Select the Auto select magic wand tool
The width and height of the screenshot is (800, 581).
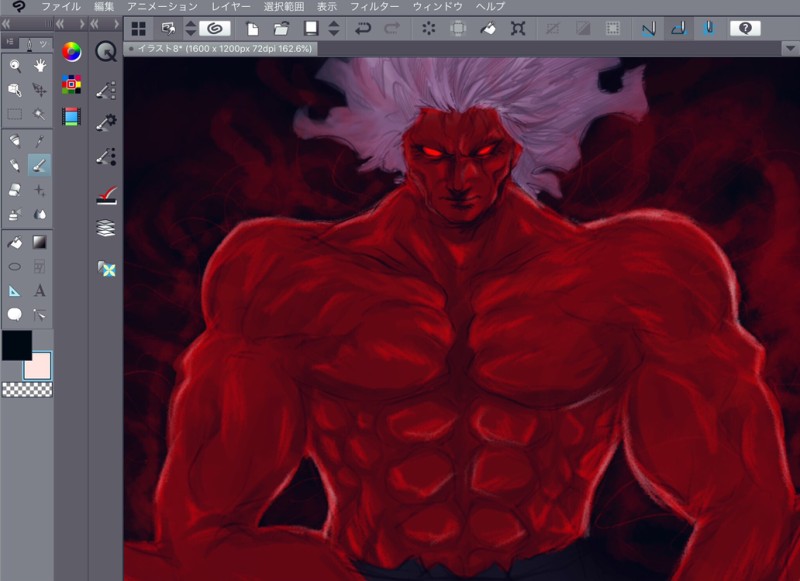click(39, 114)
